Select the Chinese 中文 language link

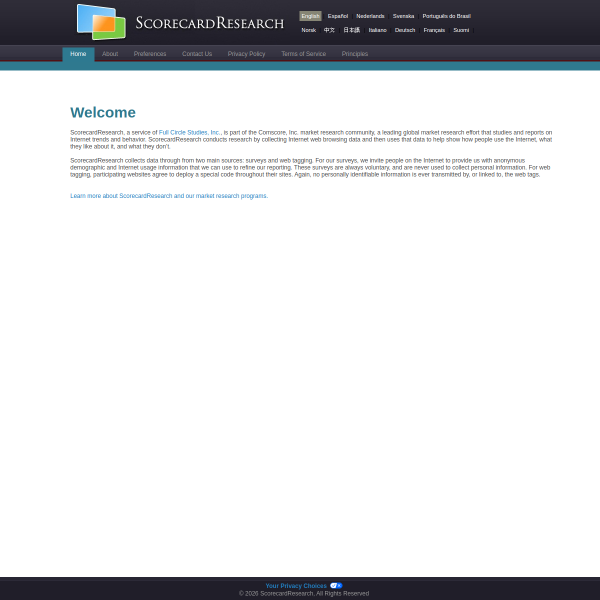(329, 30)
